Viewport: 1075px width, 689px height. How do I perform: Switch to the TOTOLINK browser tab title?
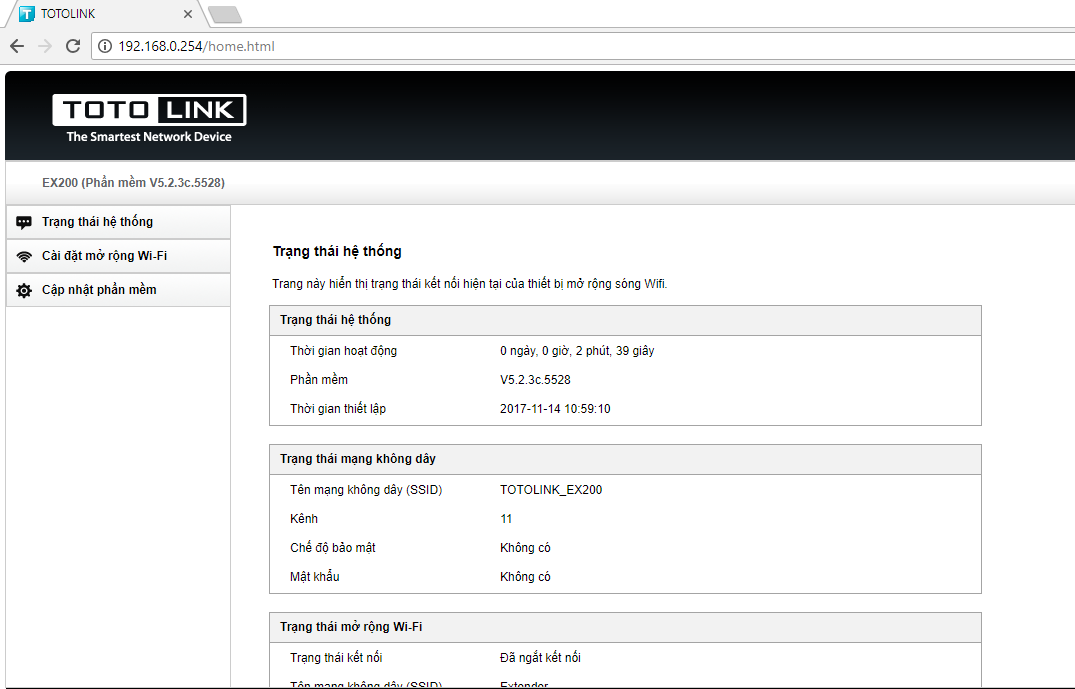[68, 14]
